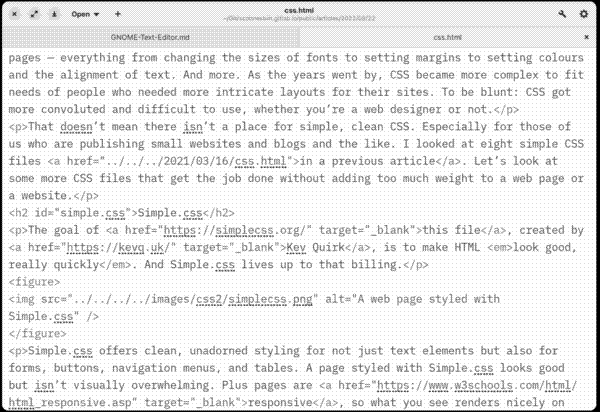
Task: Click the opening <figure> tag line
Action: coord(34,282)
